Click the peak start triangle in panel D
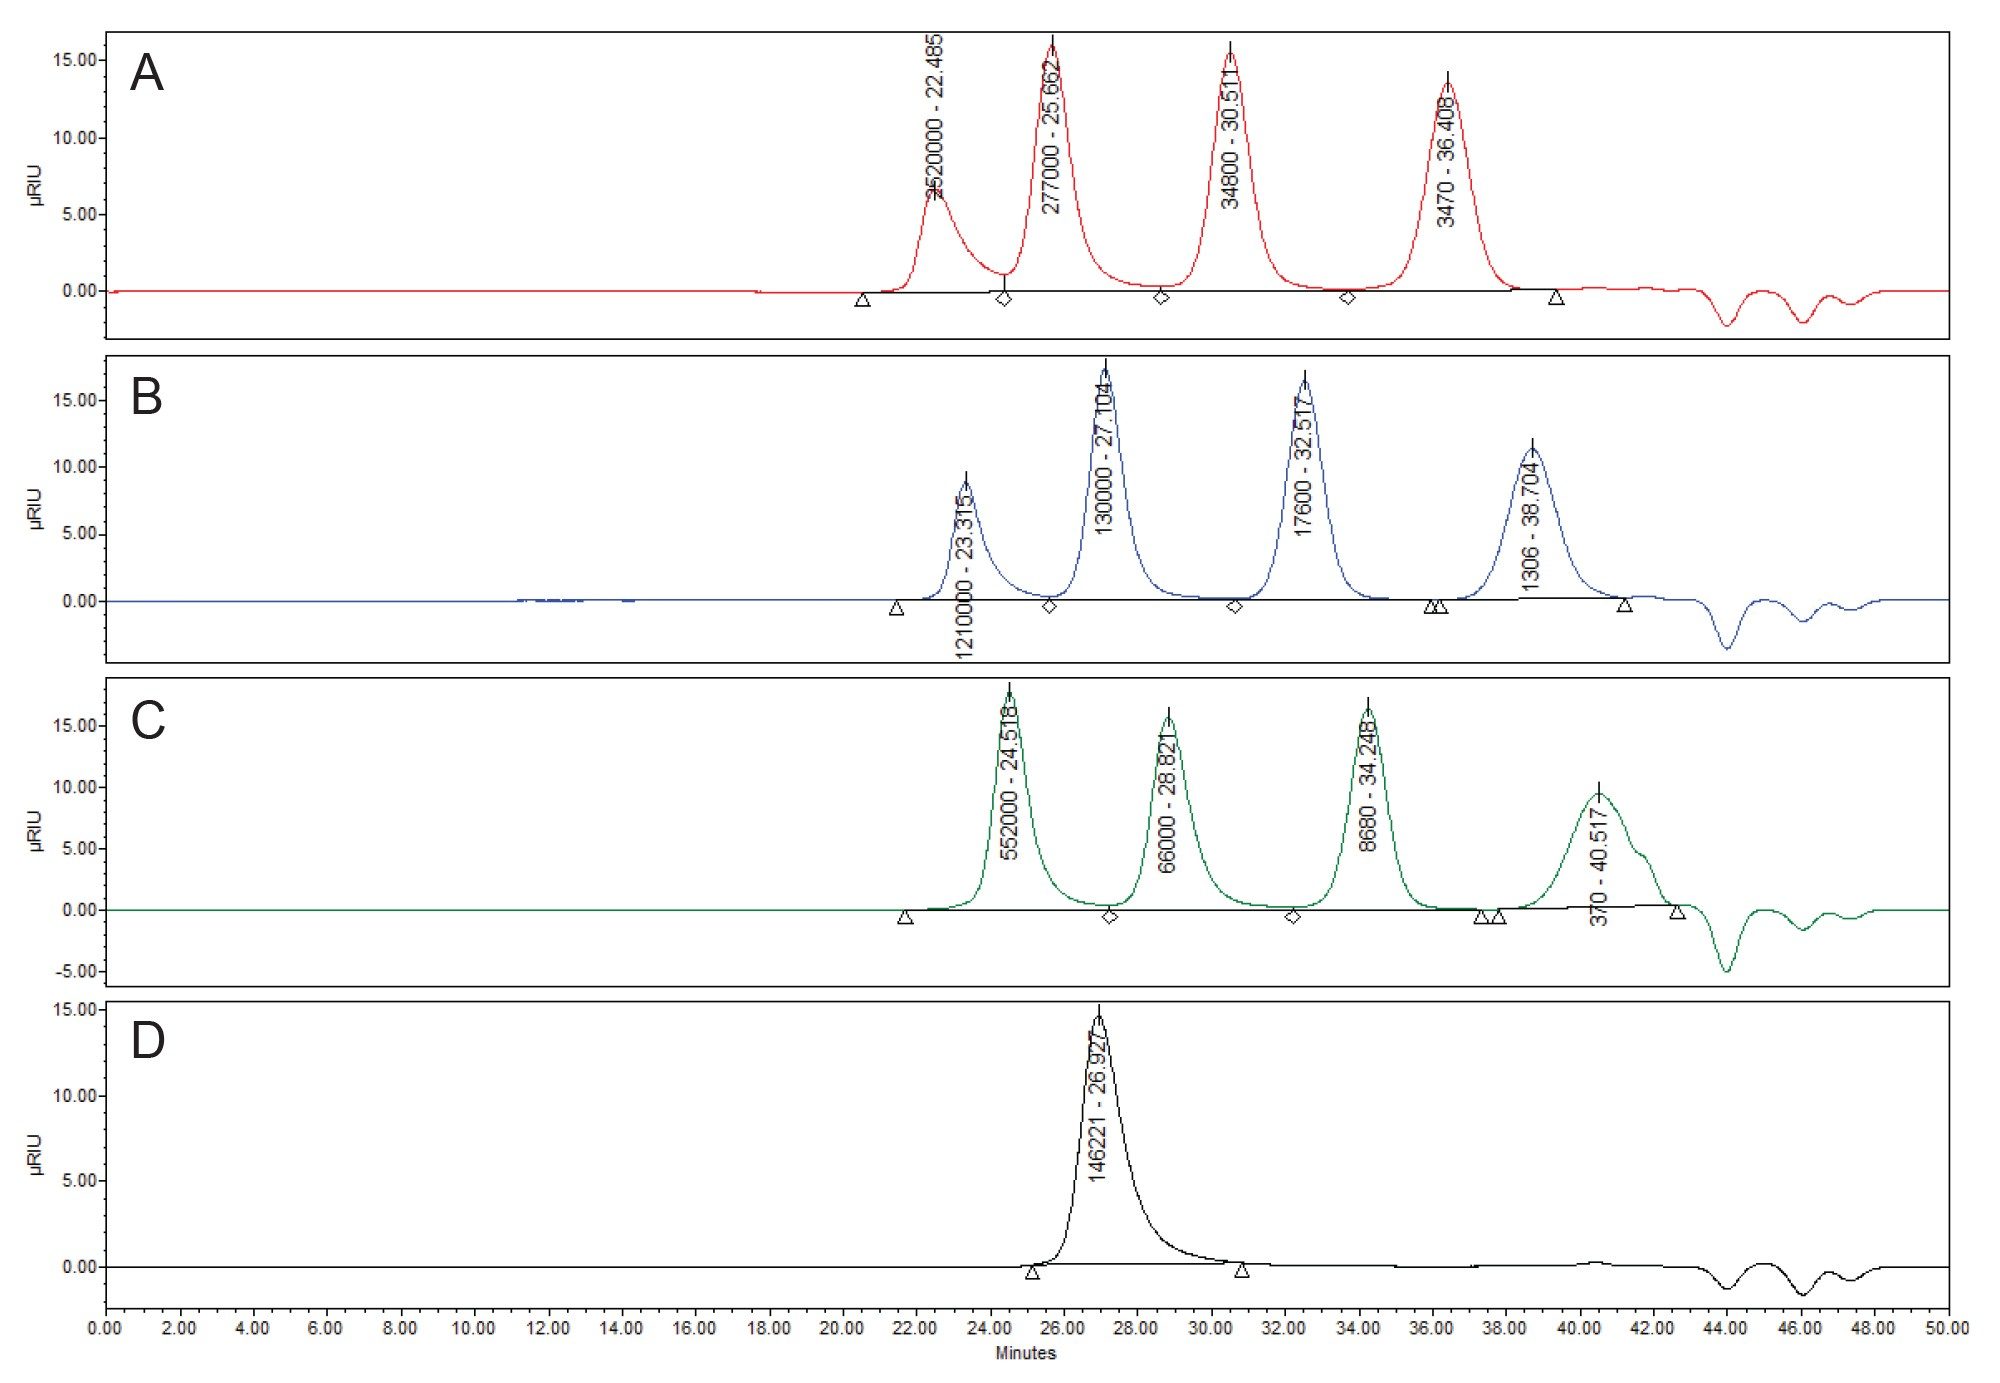This screenshot has height=1383, width=2000. click(1032, 1272)
